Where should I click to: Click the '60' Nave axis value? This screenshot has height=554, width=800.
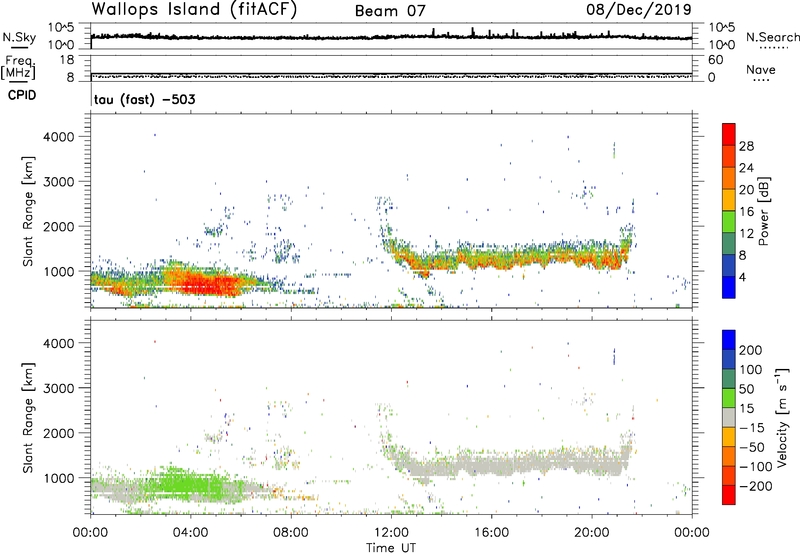715,60
